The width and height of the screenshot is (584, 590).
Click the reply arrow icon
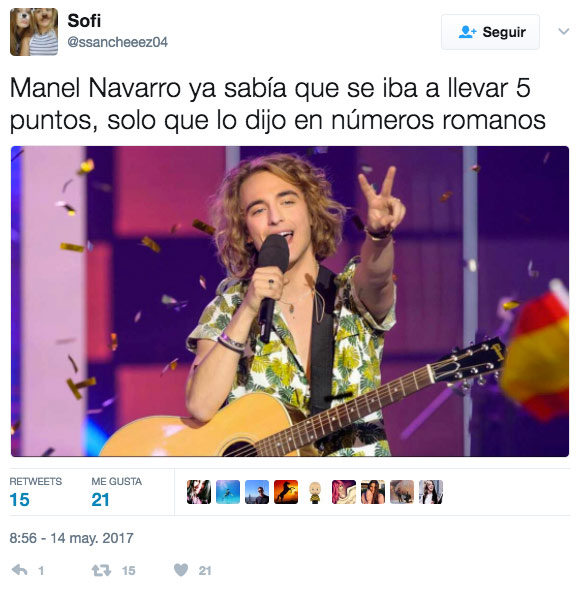point(20,570)
